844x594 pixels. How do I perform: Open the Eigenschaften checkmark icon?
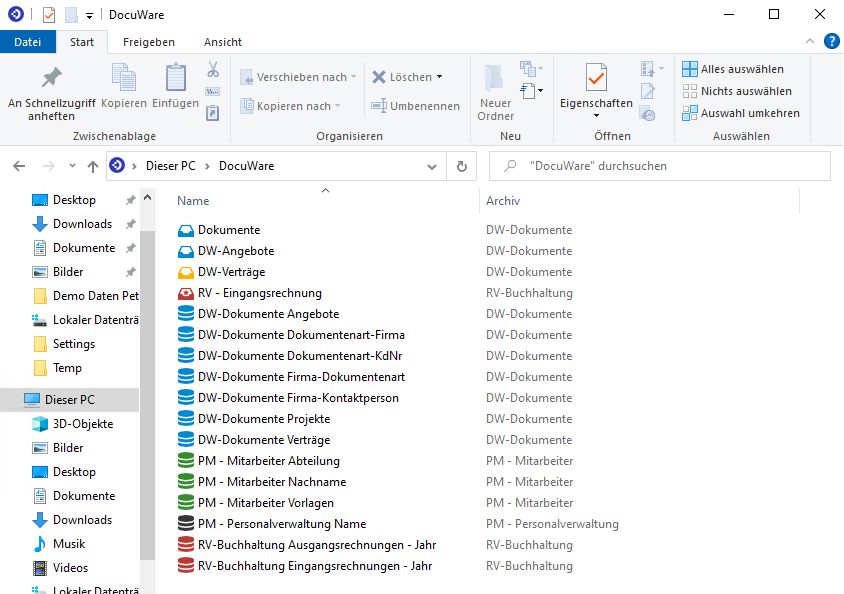tap(596, 77)
